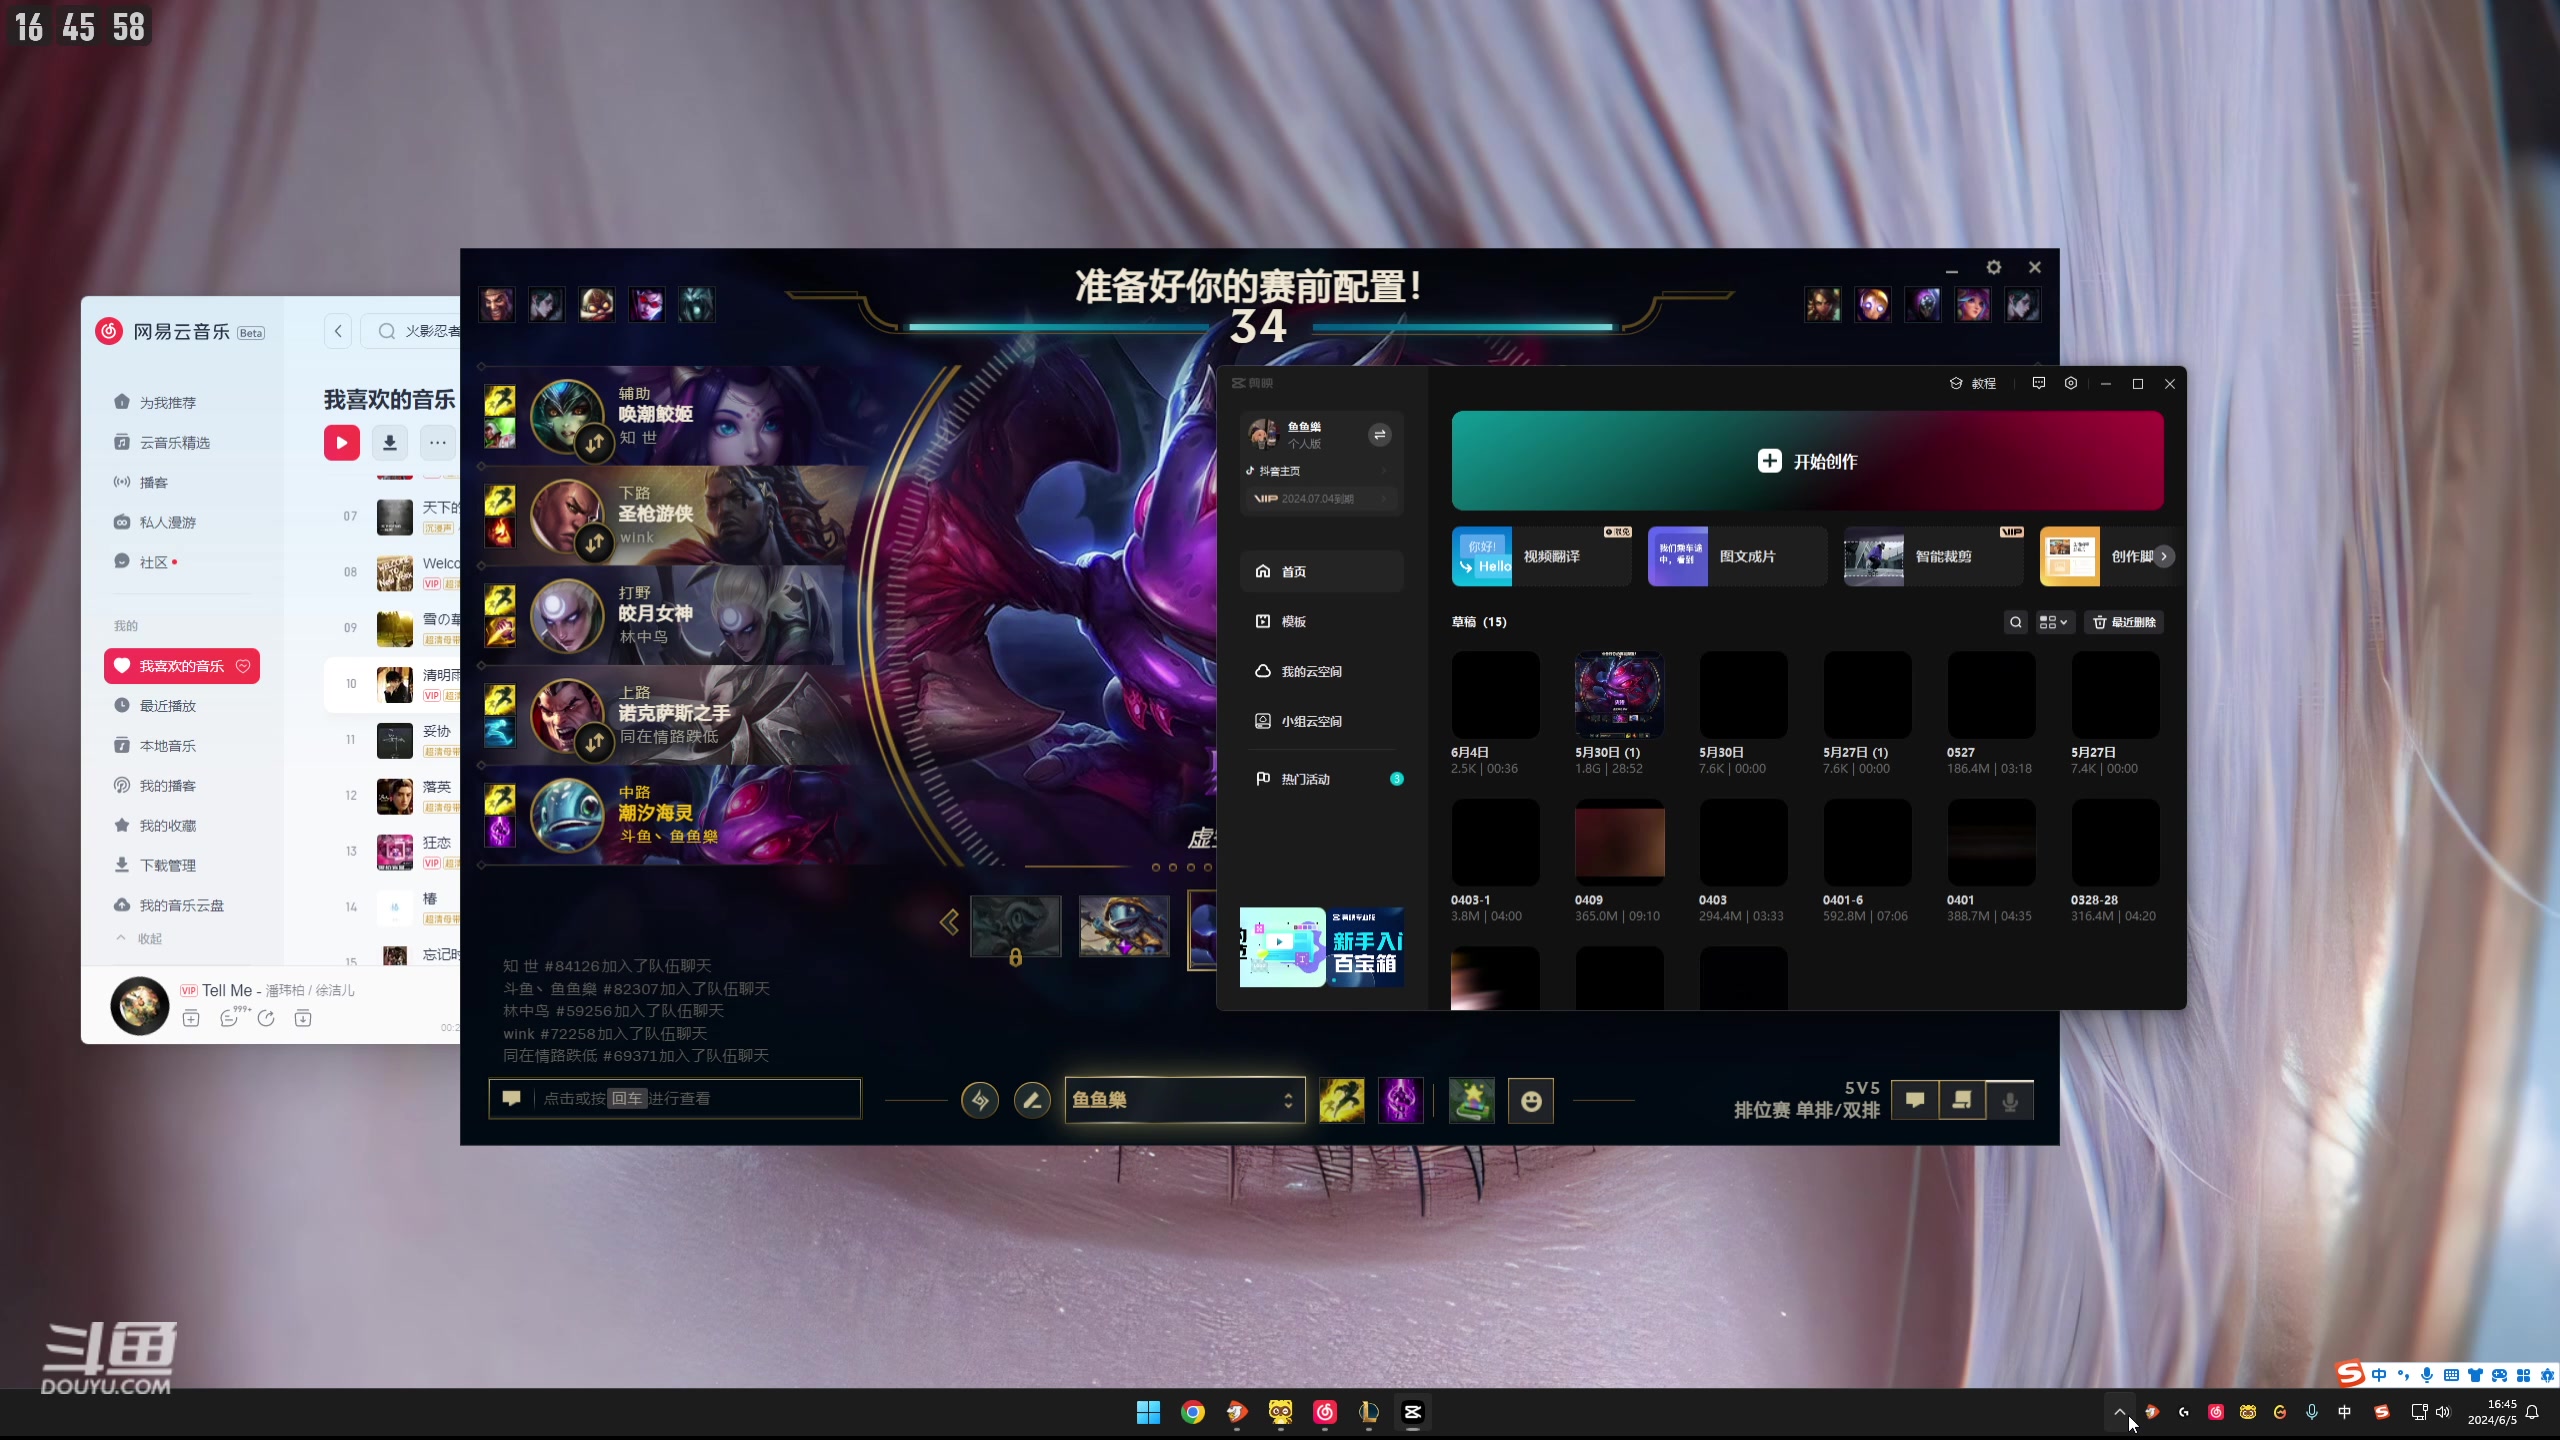Open draft view layout dropdown in JianYing
The height and width of the screenshot is (1440, 2560).
[x=2054, y=622]
